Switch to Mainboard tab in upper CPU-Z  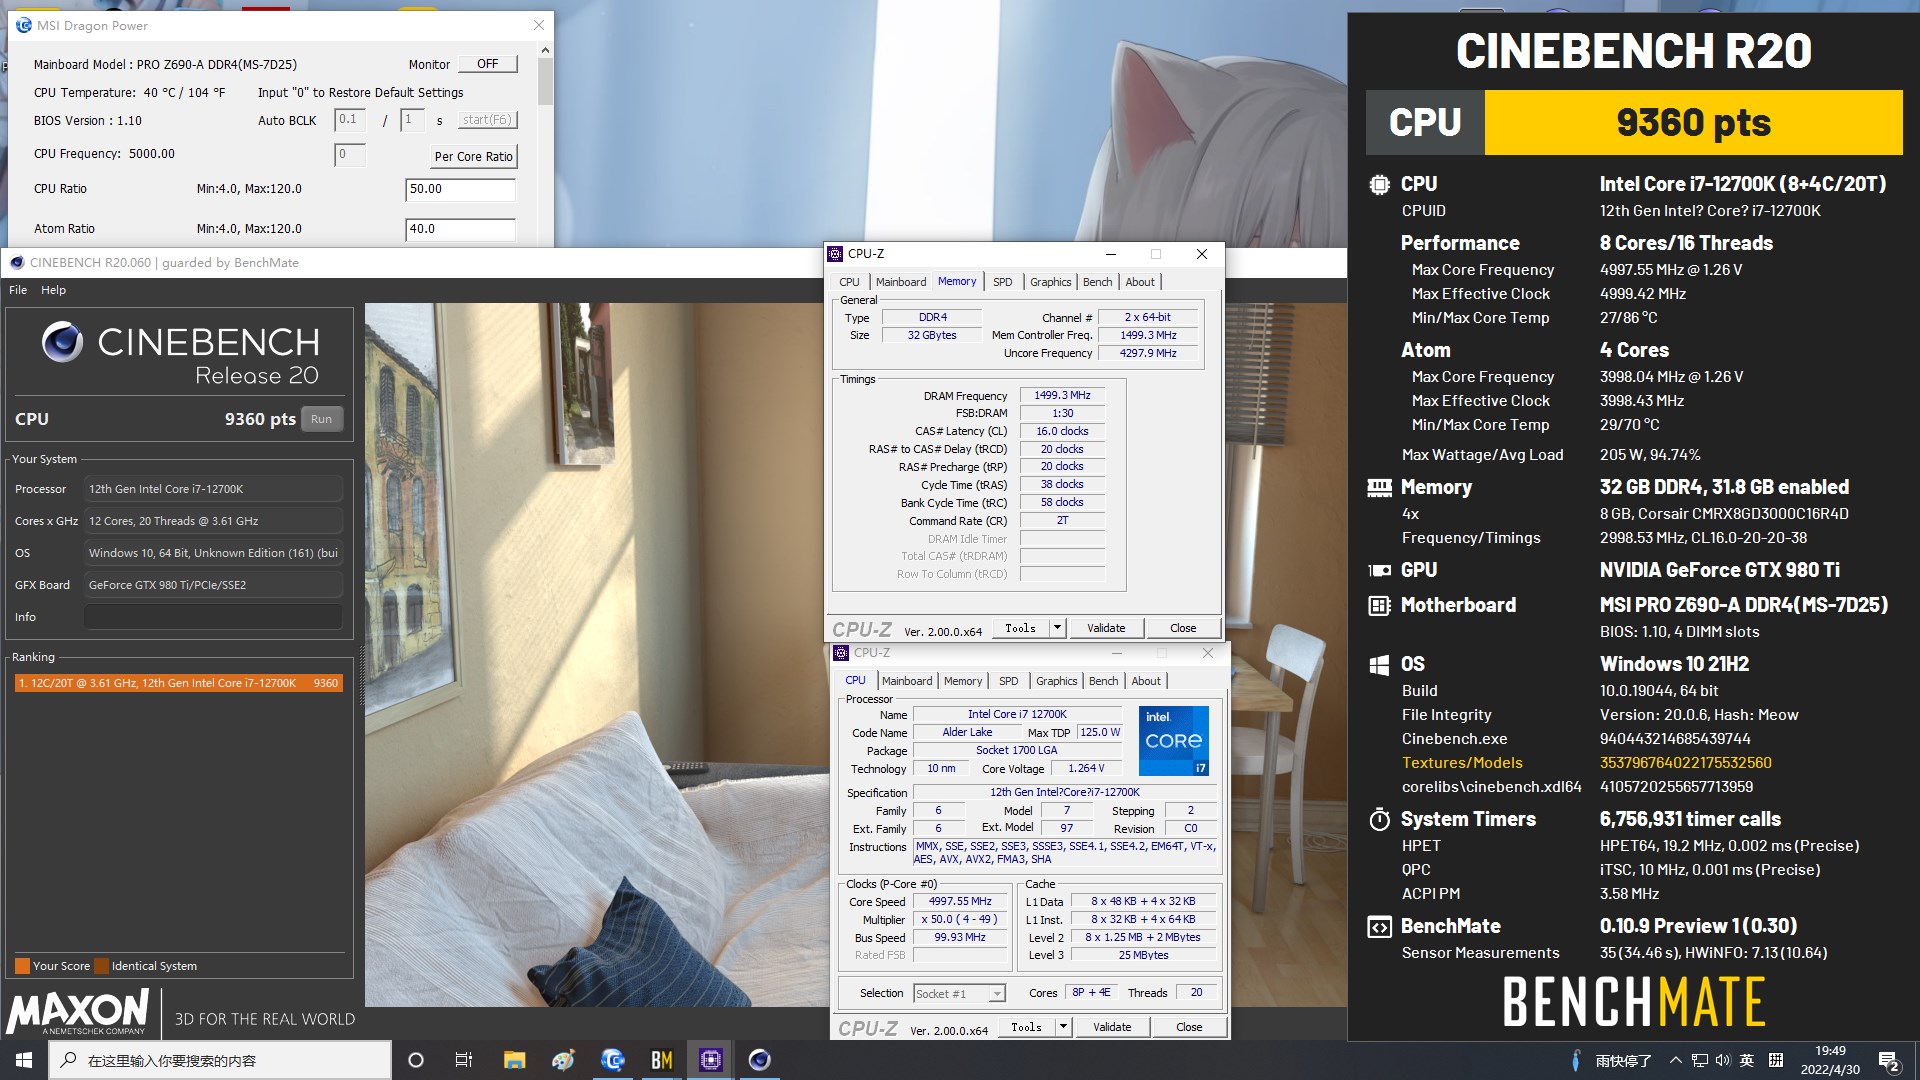click(901, 282)
